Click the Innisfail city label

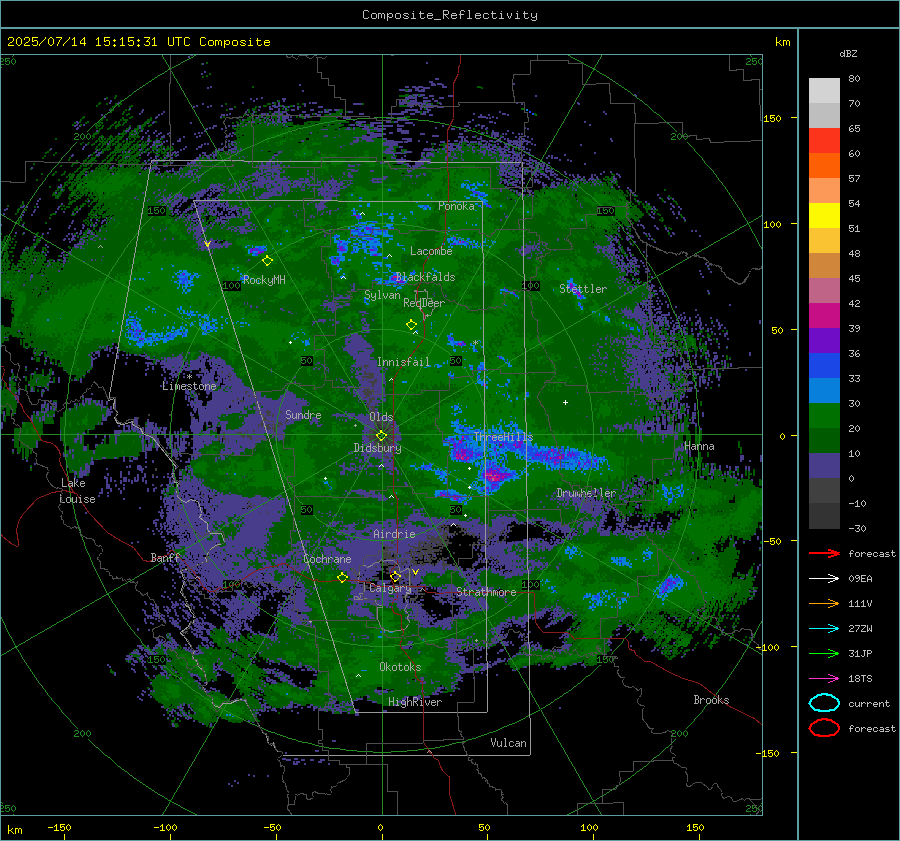(x=404, y=362)
